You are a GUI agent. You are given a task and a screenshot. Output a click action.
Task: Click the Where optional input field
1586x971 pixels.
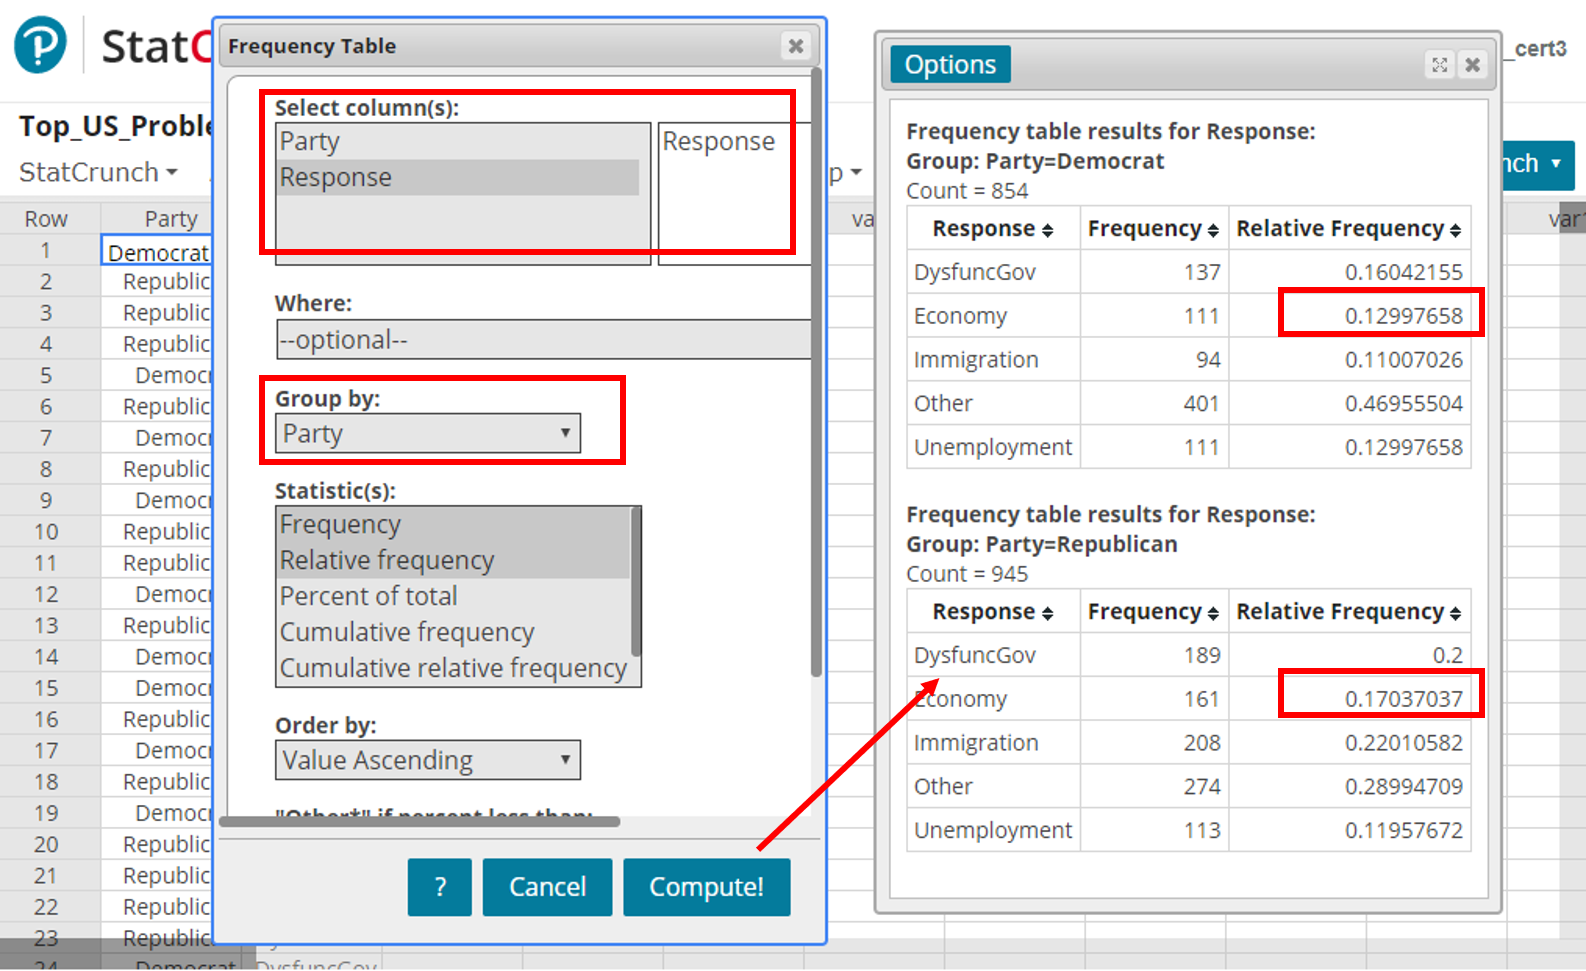click(542, 340)
